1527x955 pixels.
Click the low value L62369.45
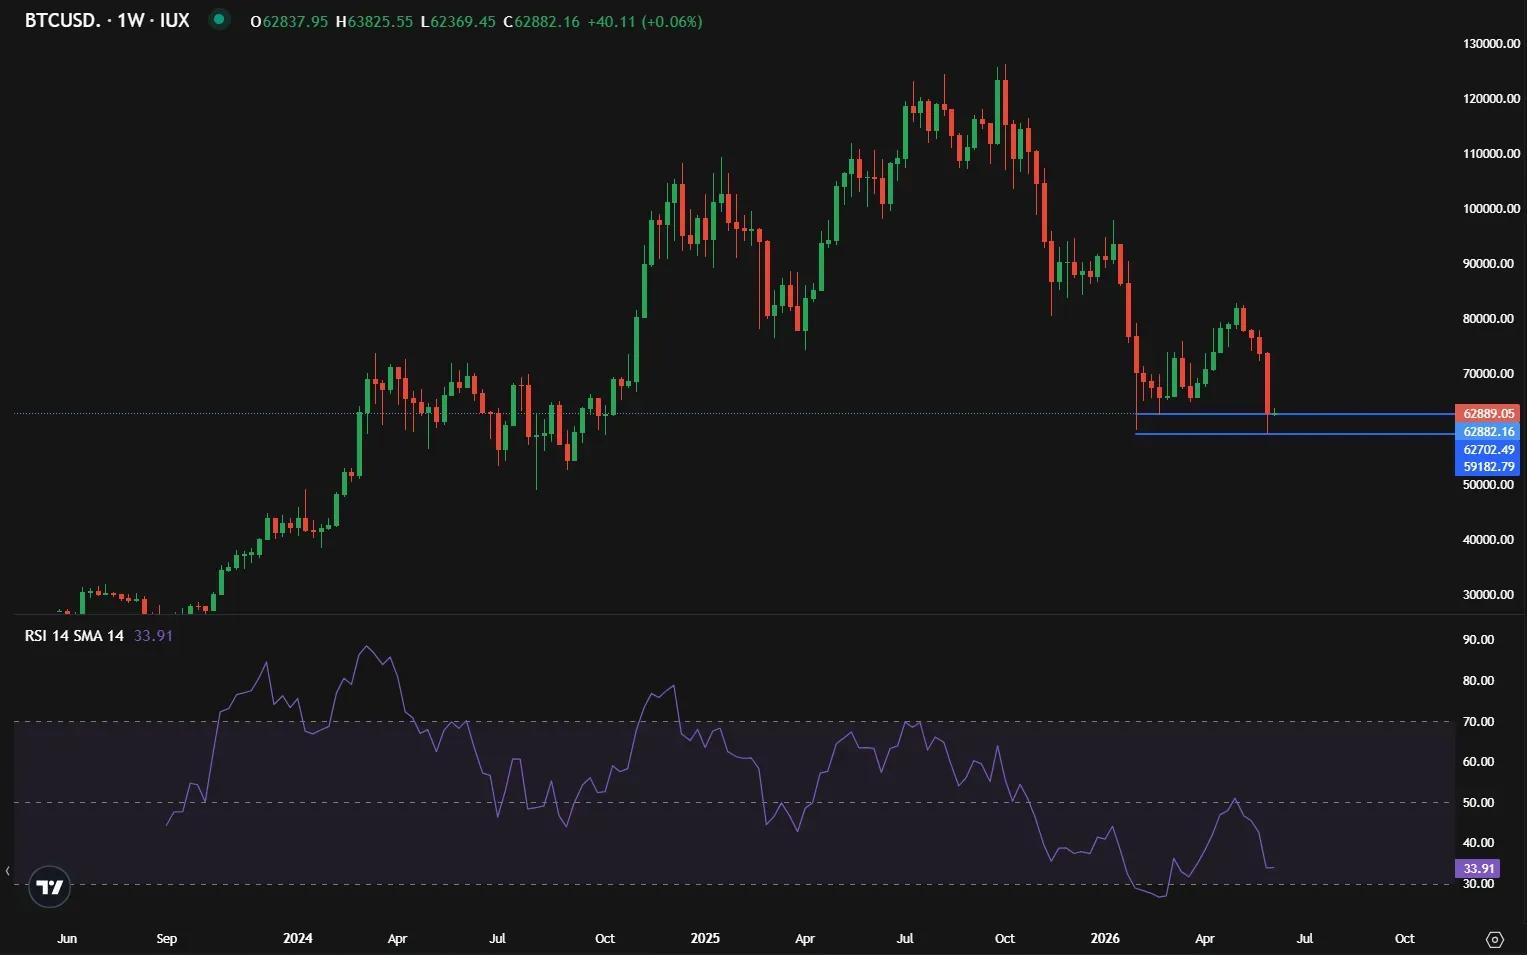pos(458,22)
